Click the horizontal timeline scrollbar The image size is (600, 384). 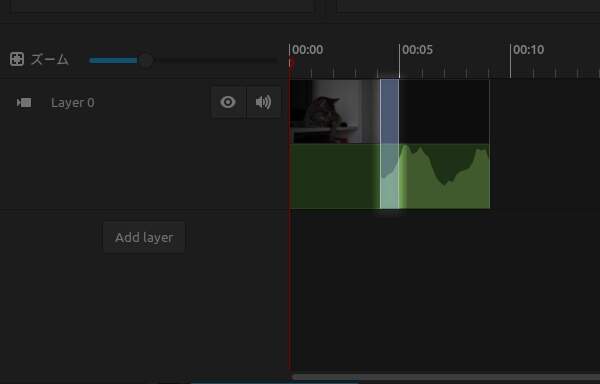(446, 377)
